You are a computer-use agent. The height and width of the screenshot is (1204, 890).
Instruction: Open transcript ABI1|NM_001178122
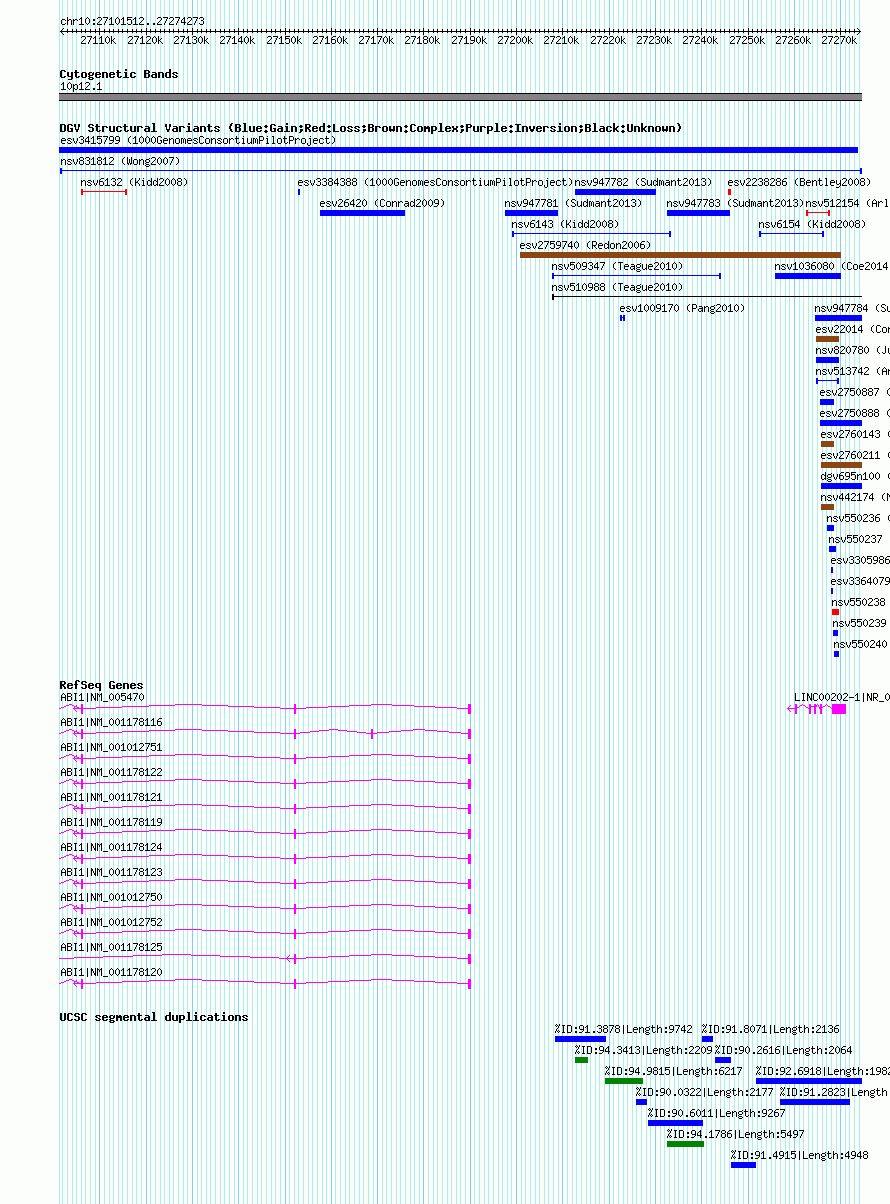111,772
